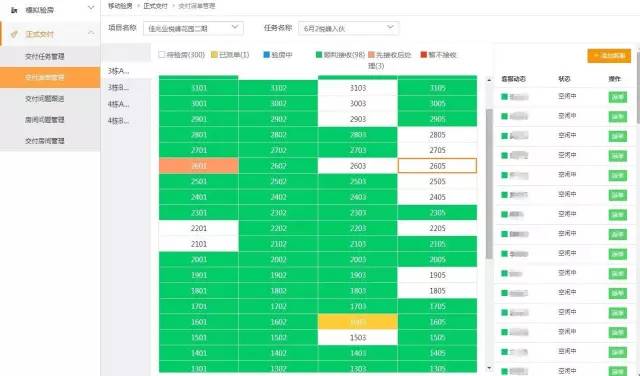Select the outlined room cell 2605
Viewport: 640px width, 376px height.
(x=437, y=166)
